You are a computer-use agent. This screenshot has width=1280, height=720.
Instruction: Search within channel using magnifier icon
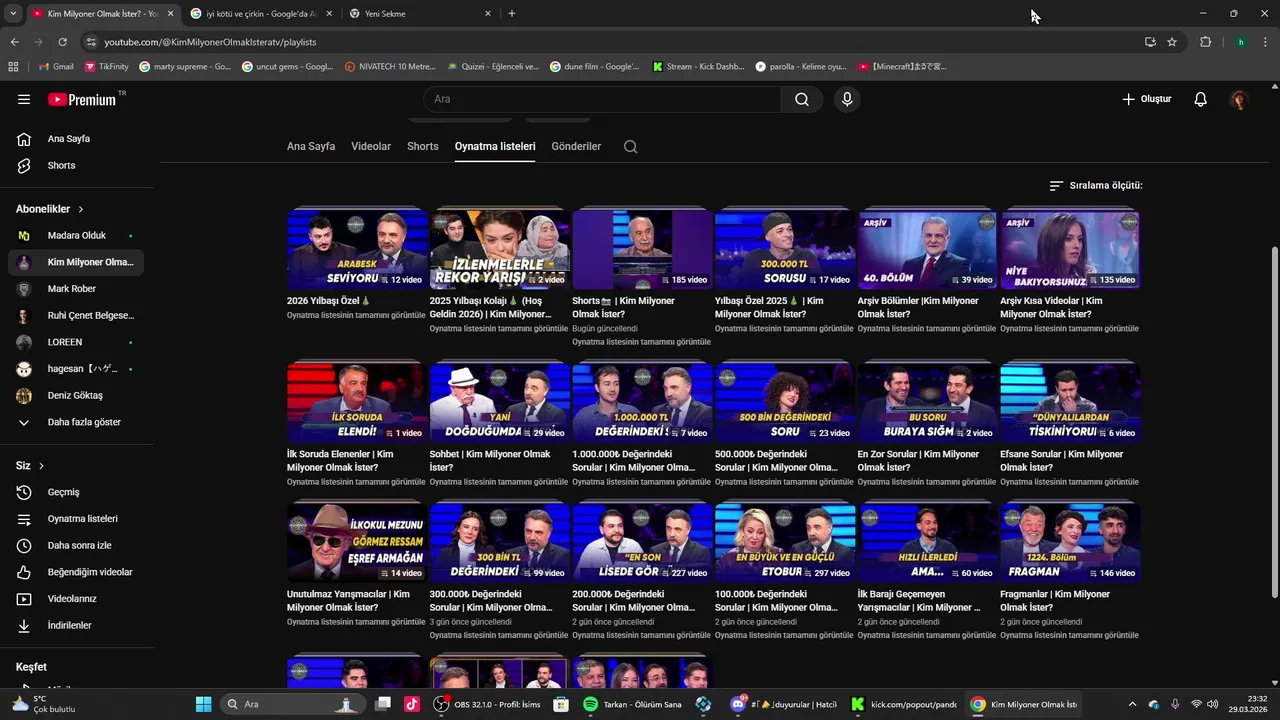tap(630, 146)
